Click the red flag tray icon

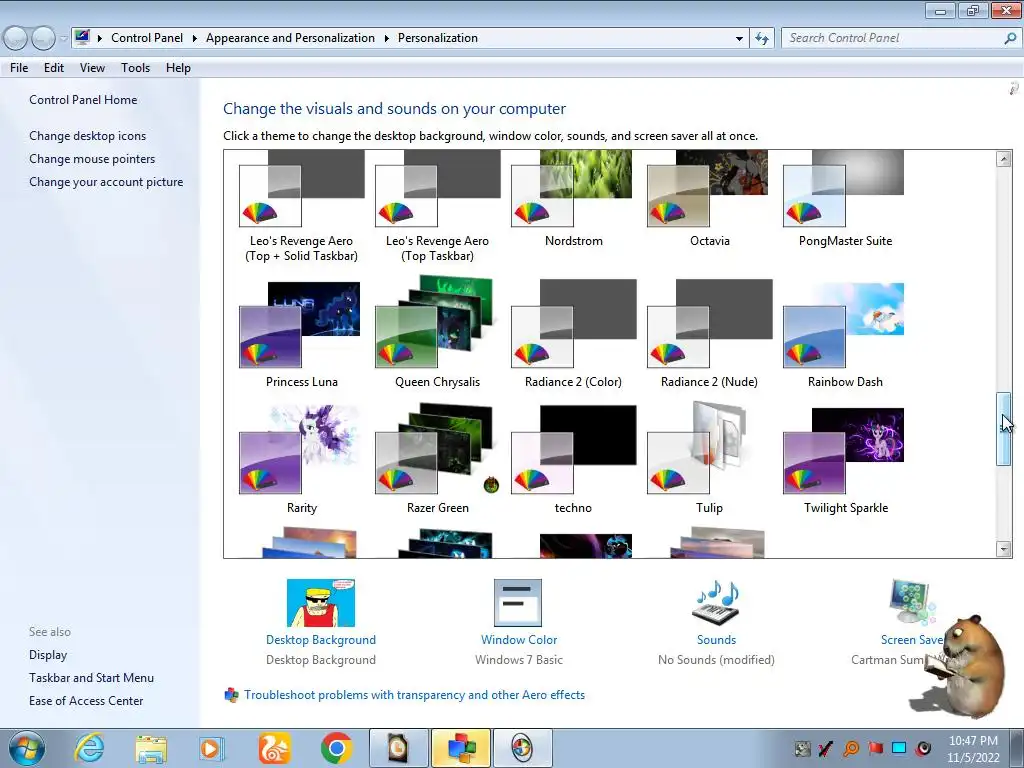point(875,748)
